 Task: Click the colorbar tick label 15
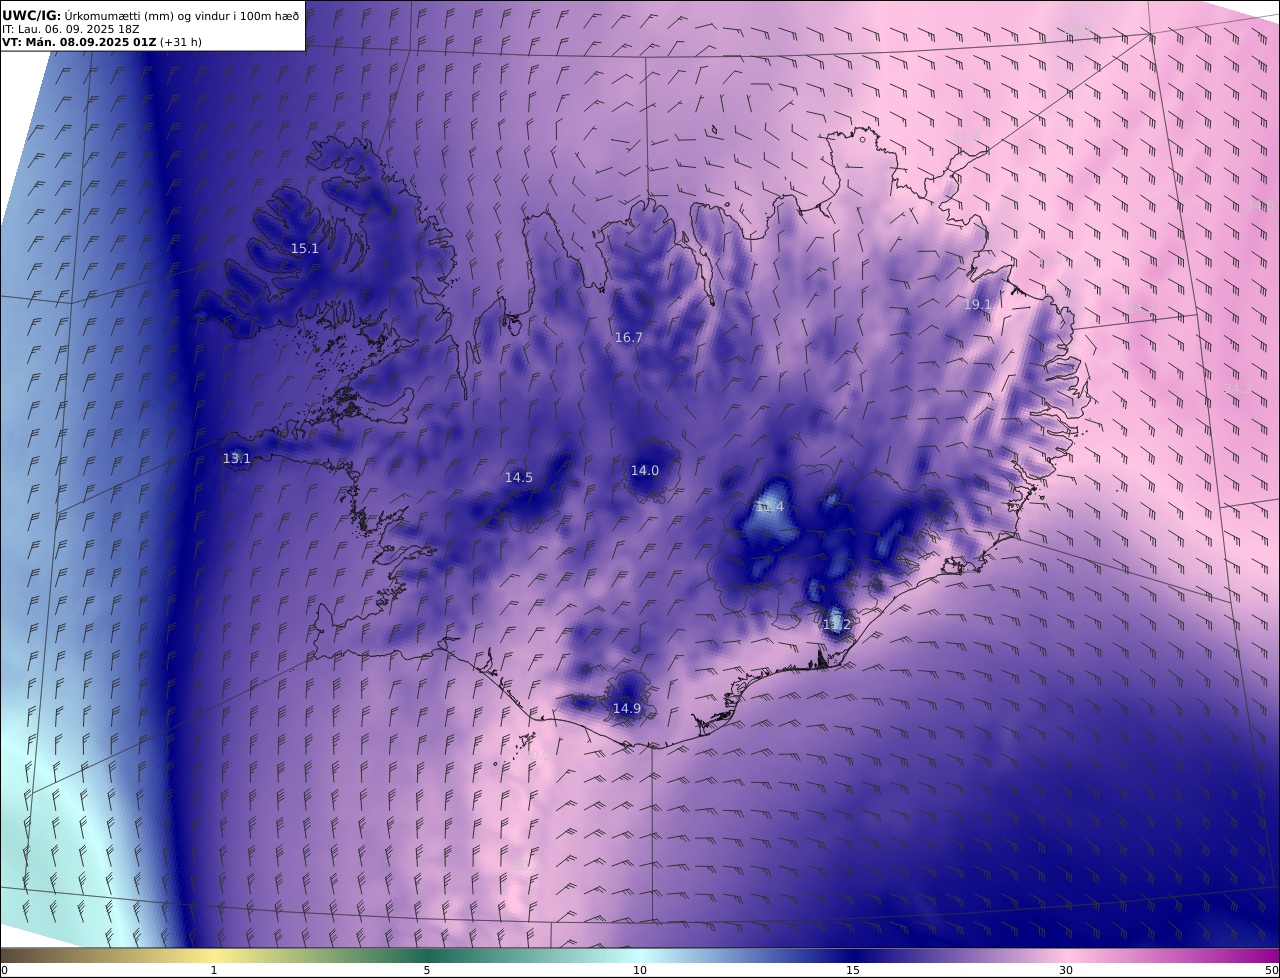(x=853, y=970)
